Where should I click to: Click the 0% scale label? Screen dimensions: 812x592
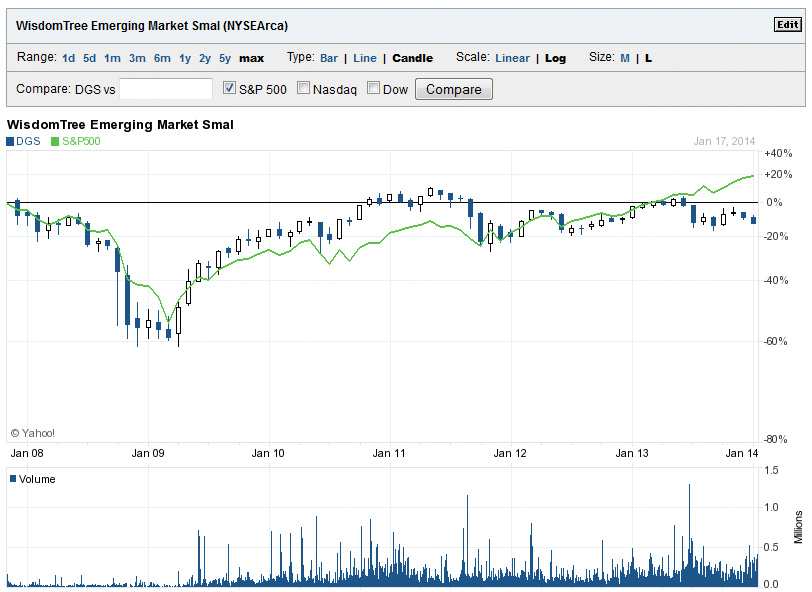774,203
